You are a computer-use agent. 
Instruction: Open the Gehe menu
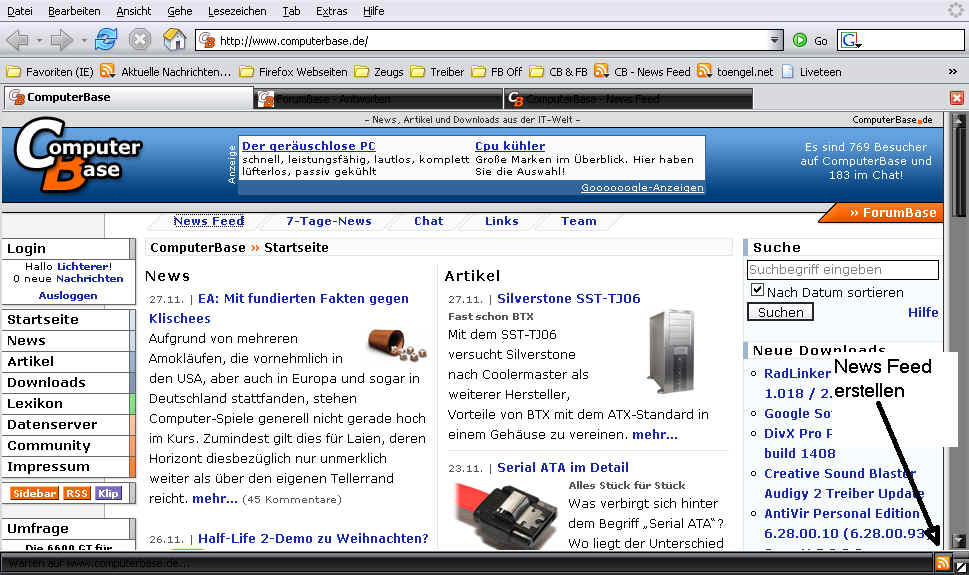pos(179,11)
